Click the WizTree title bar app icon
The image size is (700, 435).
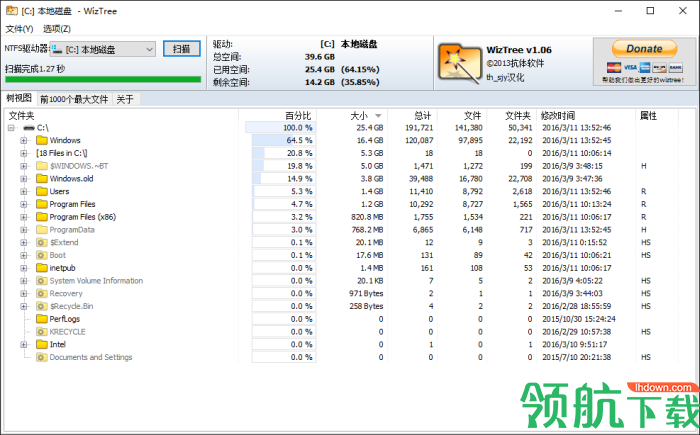11,10
